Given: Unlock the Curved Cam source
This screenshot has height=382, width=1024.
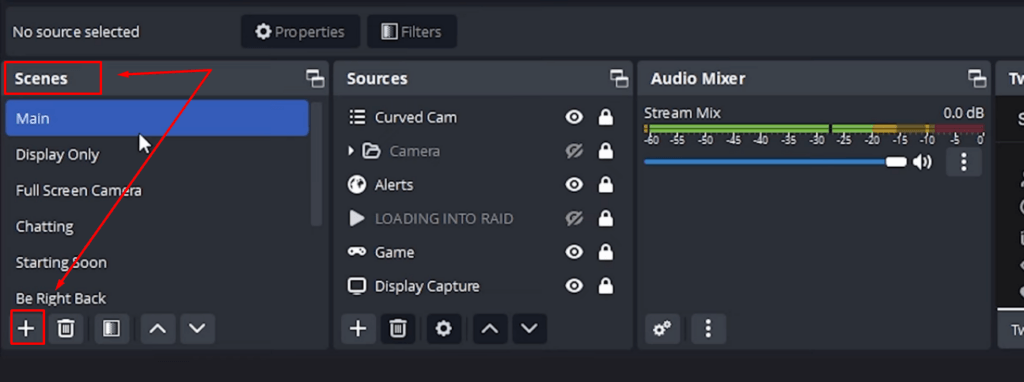Looking at the screenshot, I should coord(606,118).
